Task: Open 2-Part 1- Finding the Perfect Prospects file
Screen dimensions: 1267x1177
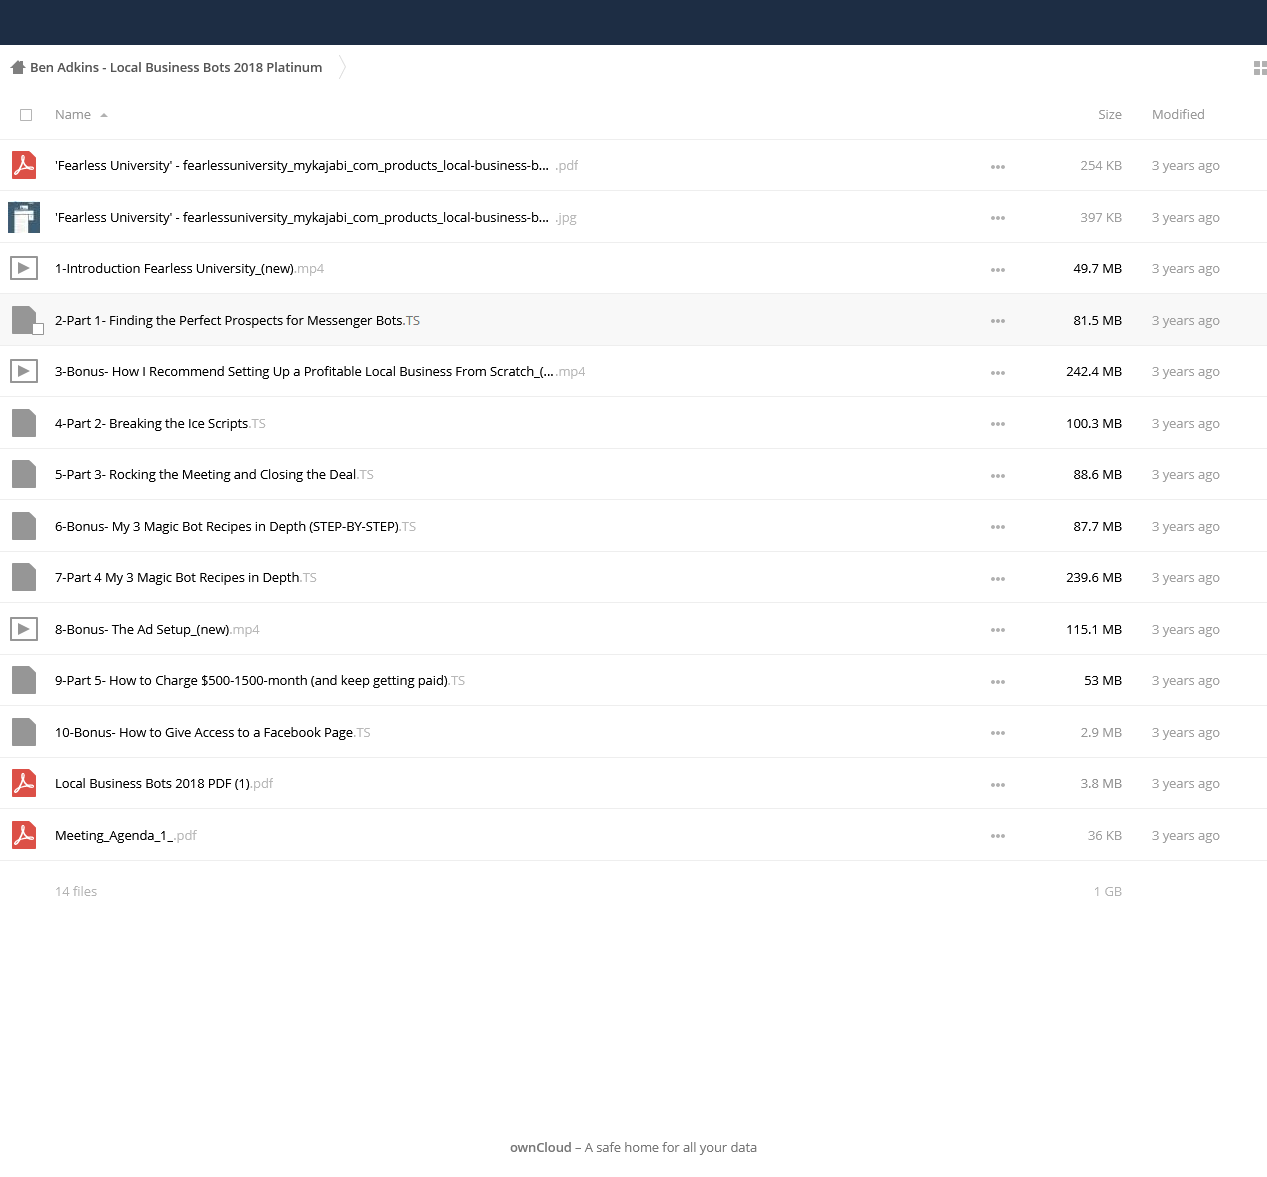Action: tap(237, 321)
